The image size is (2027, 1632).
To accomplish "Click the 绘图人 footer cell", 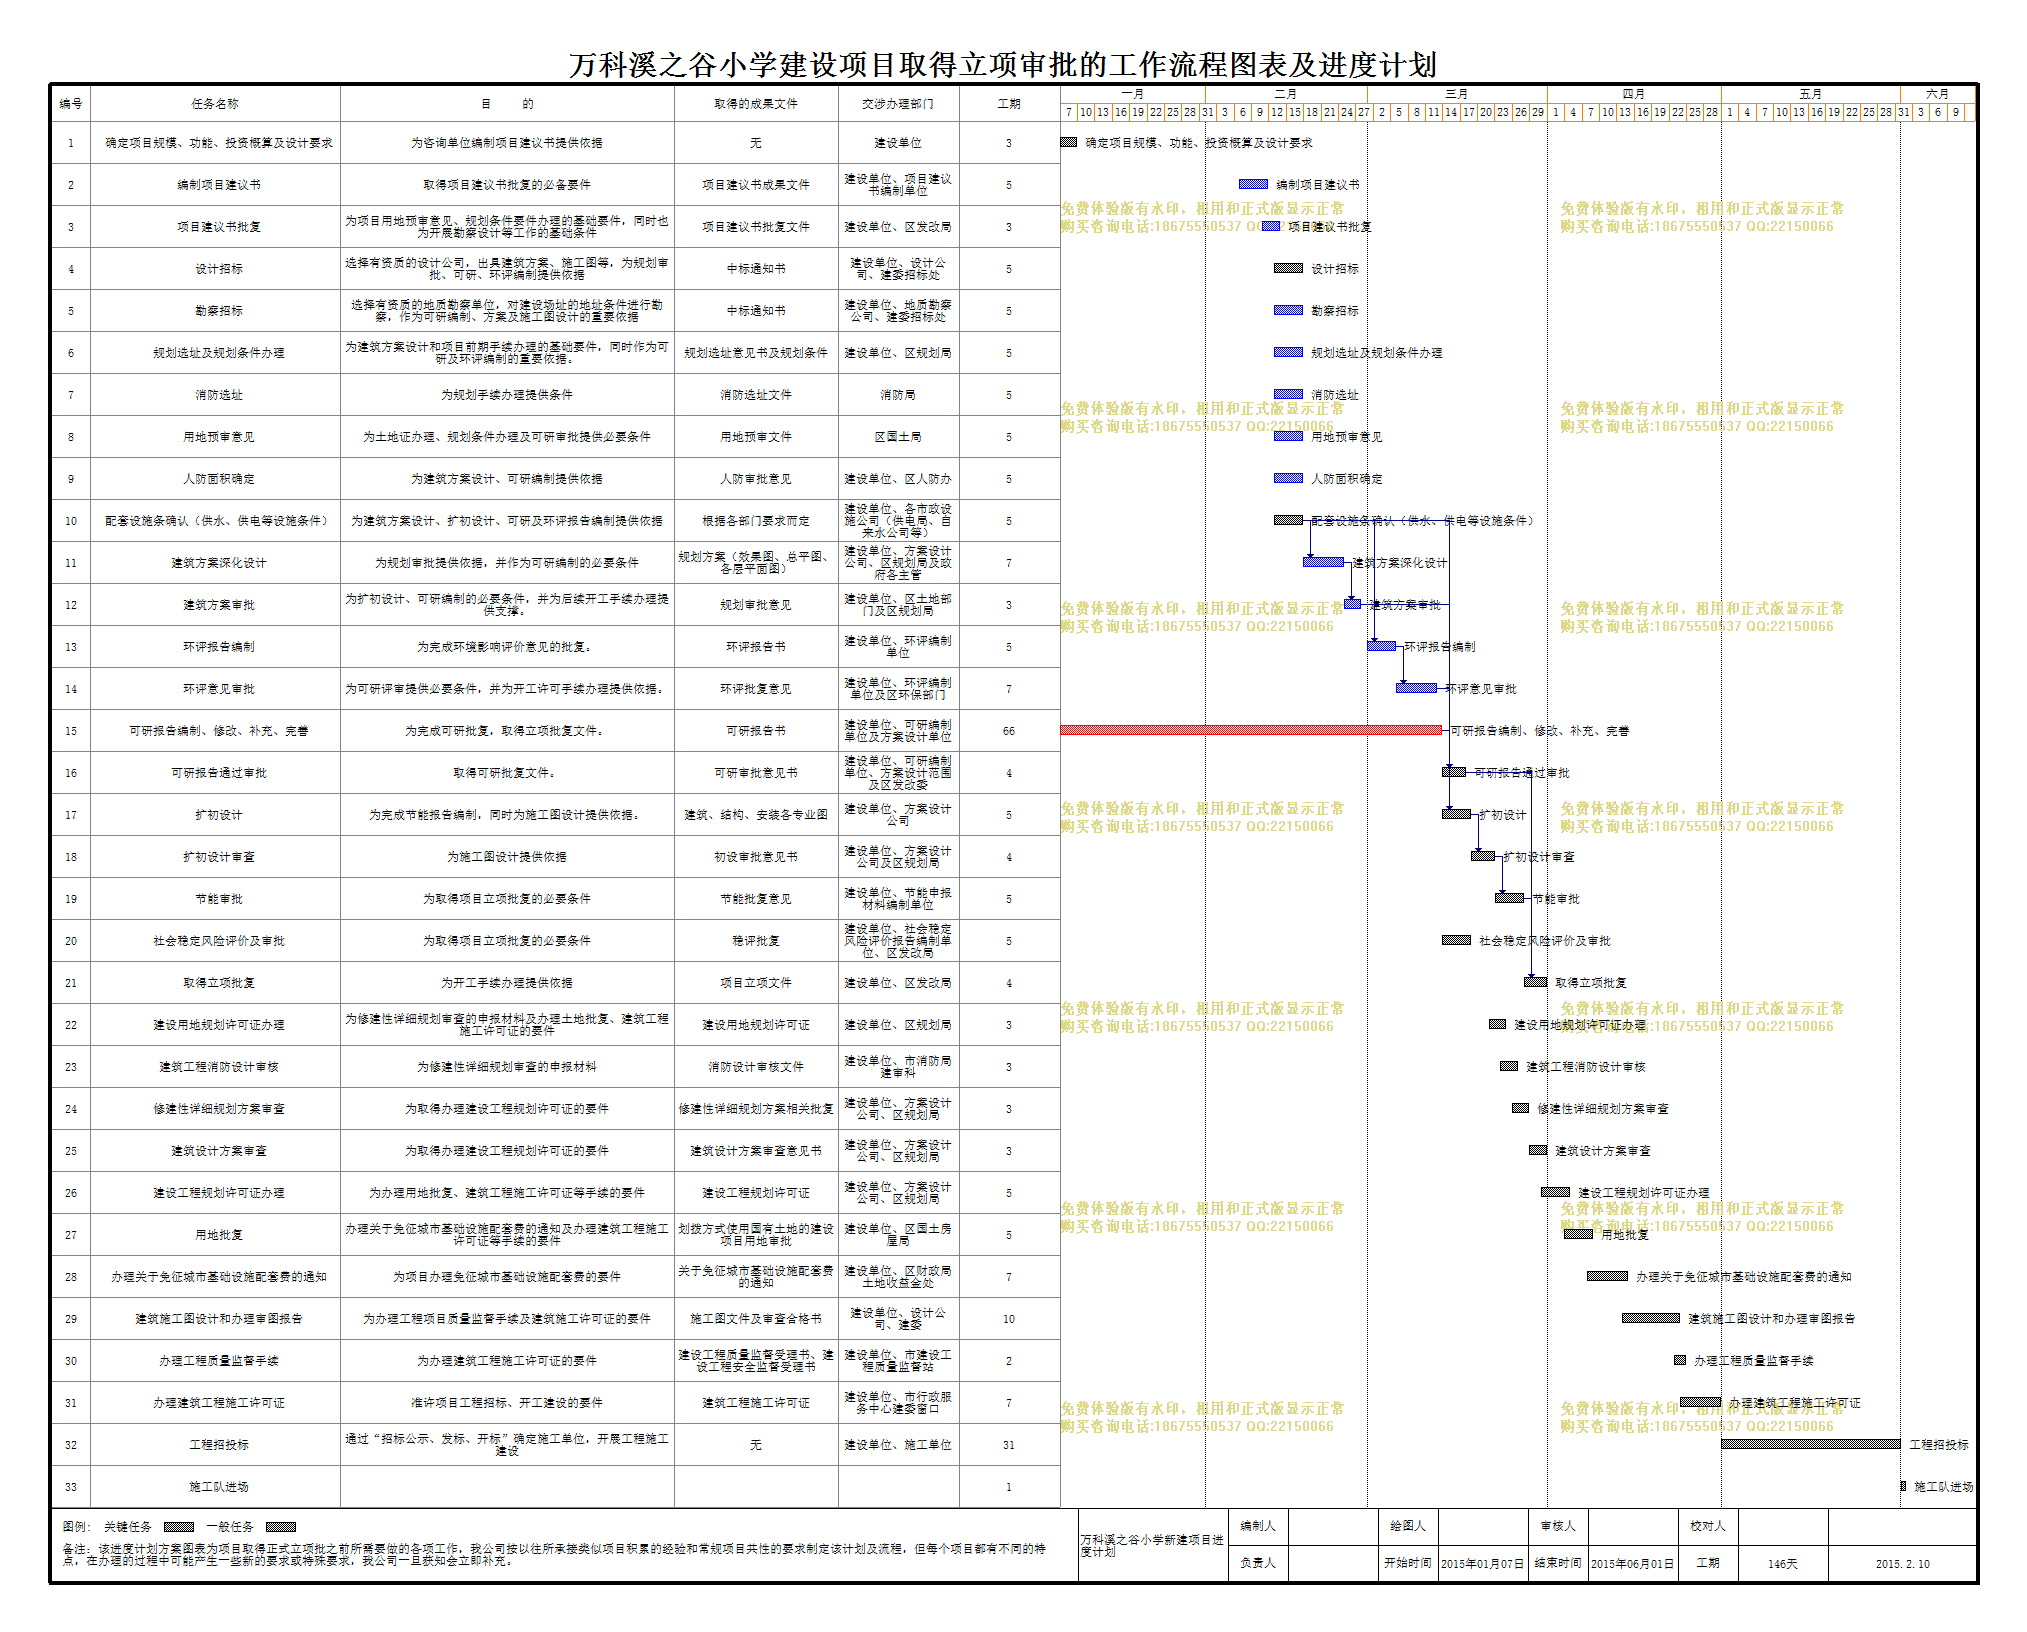I will coord(1408,1526).
